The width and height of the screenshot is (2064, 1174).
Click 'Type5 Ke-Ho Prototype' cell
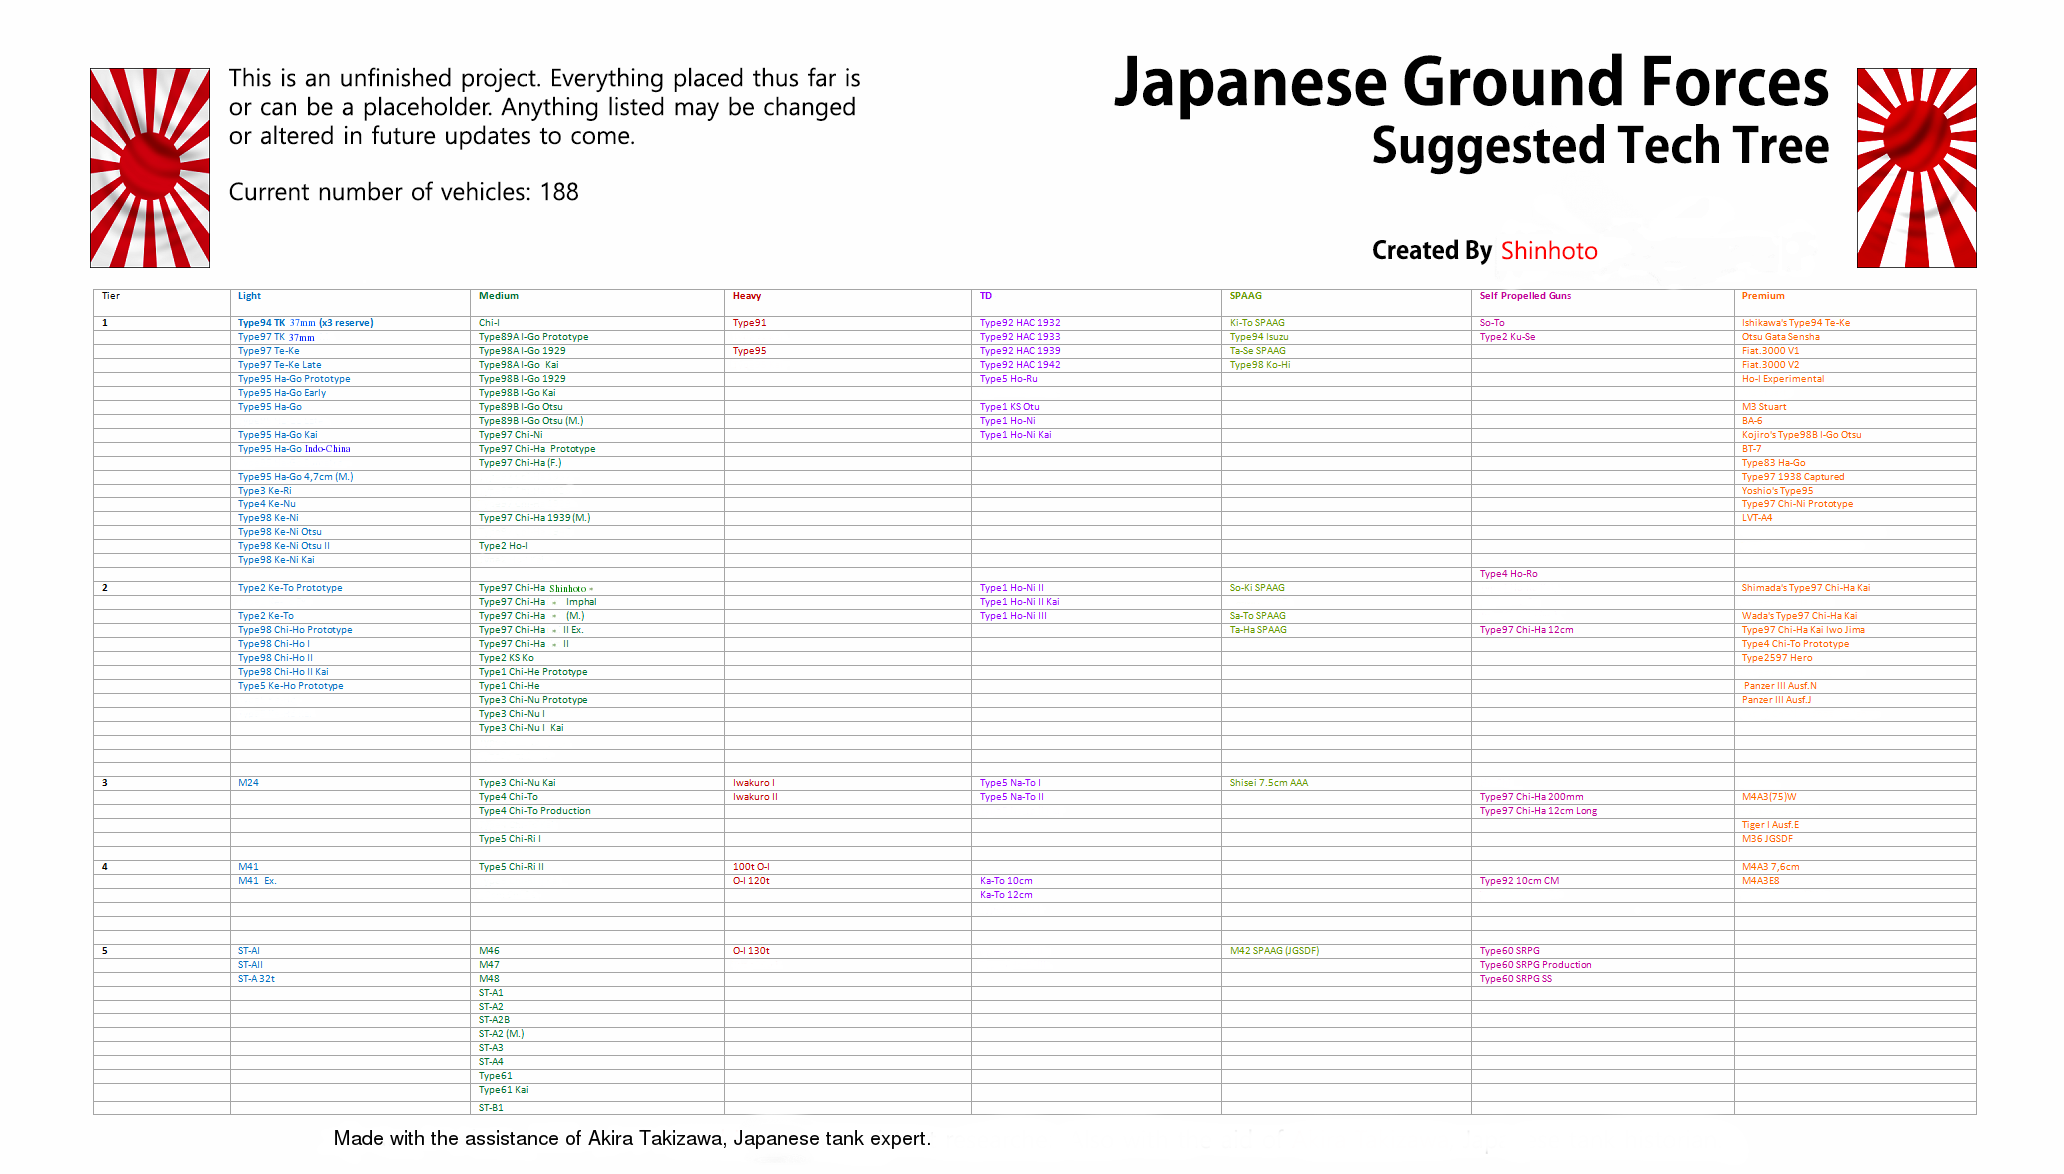(x=290, y=686)
